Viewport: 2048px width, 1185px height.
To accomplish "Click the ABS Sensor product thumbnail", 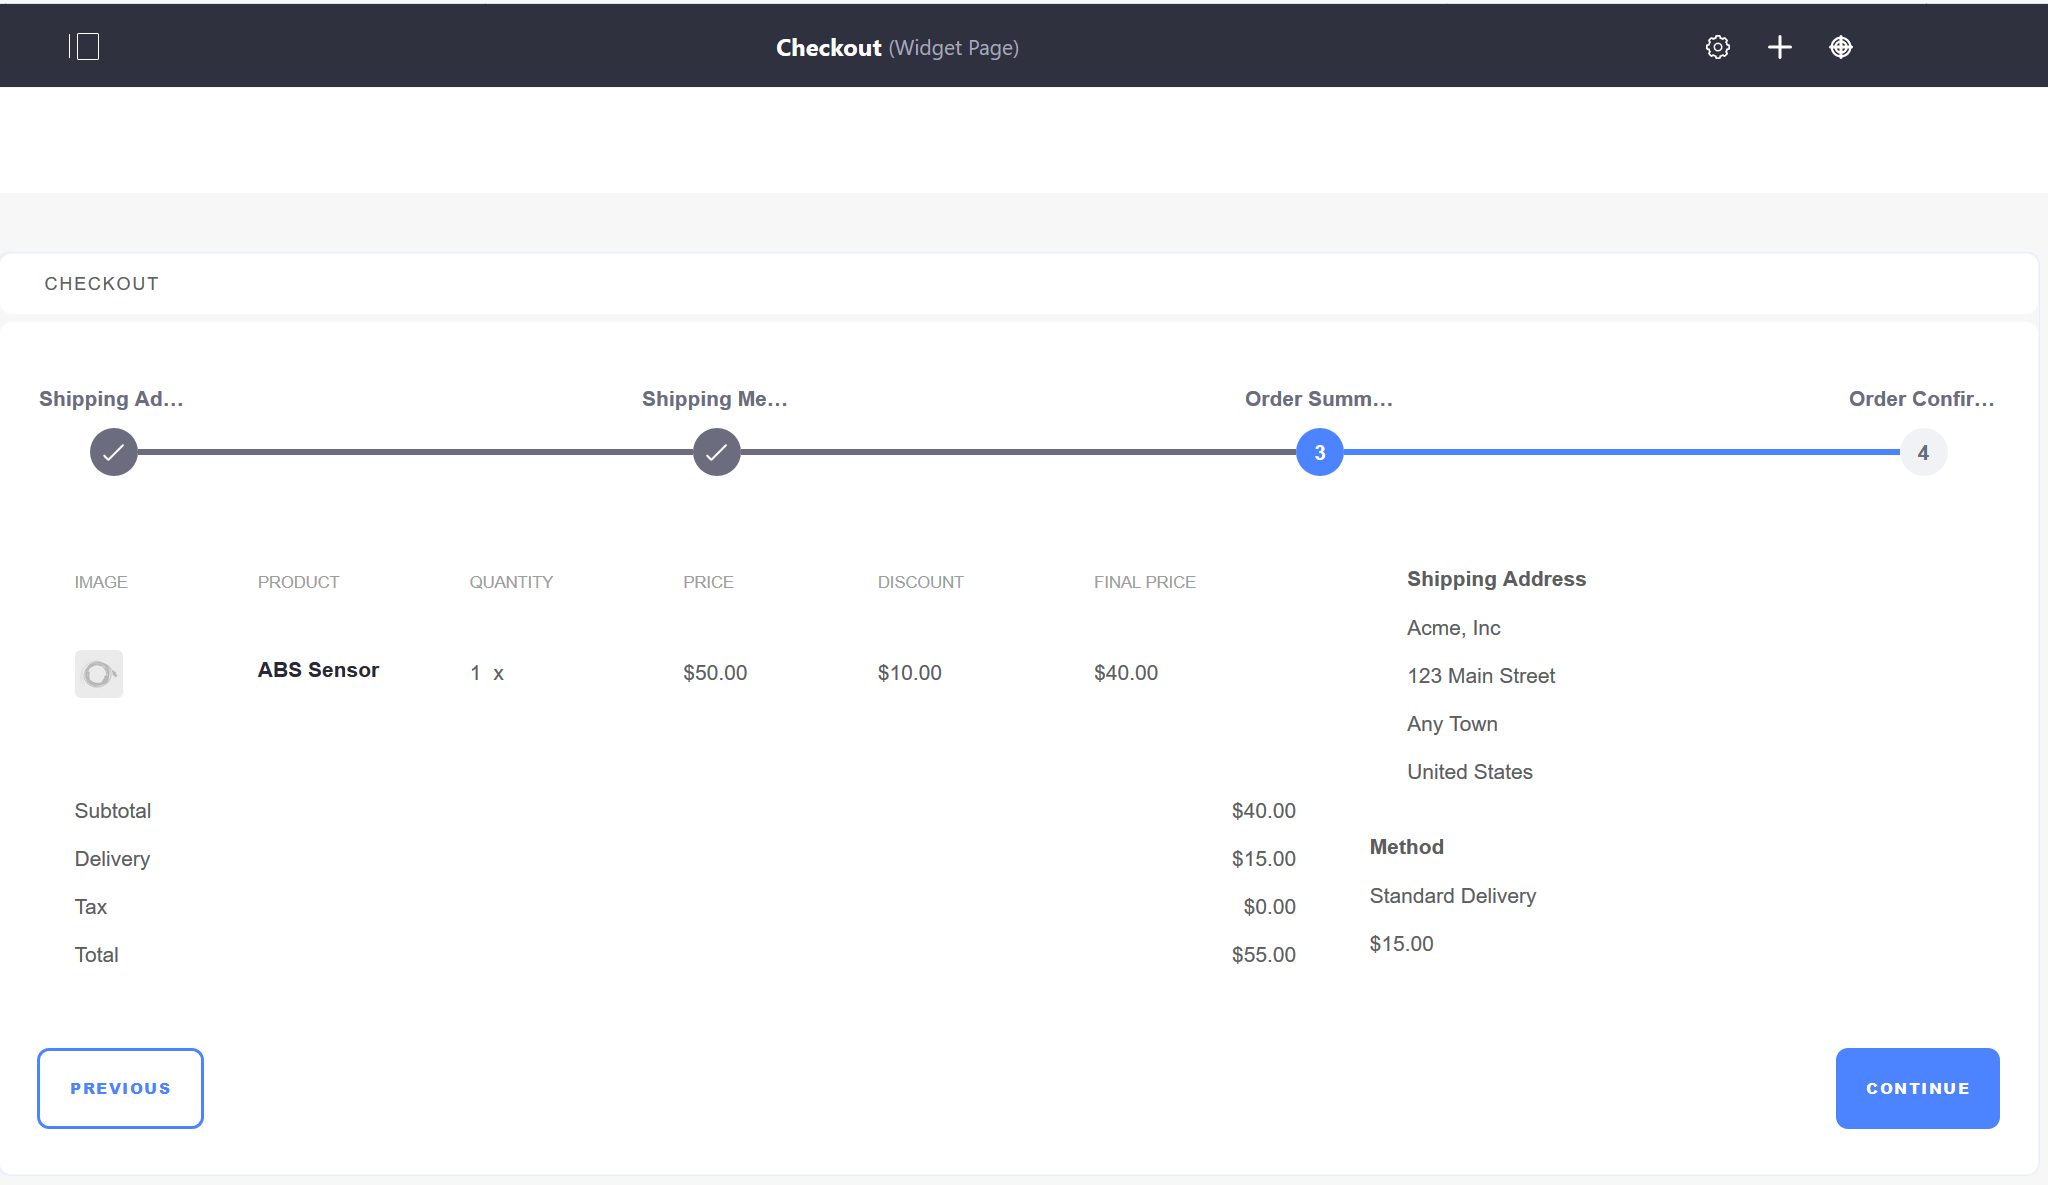I will (x=99, y=673).
